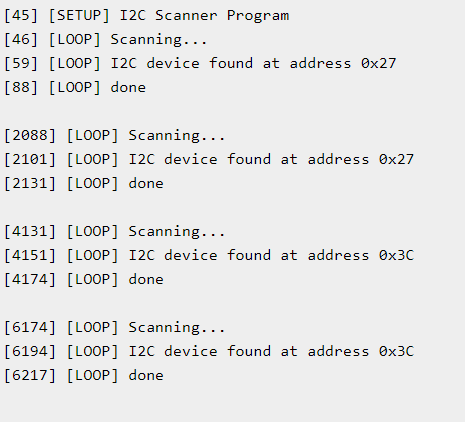Click the SETUP I2C Scanner Program line
Screen dimensions: 465x422
coord(147,16)
